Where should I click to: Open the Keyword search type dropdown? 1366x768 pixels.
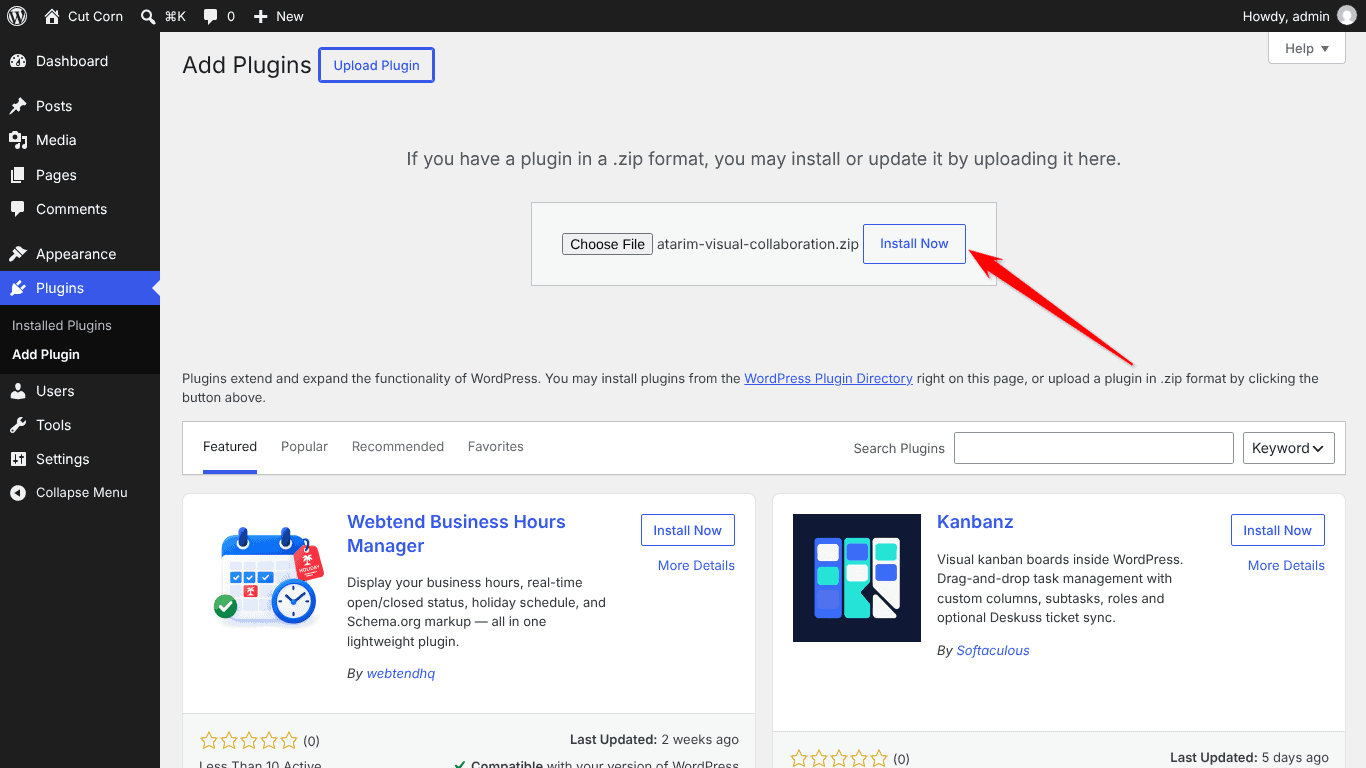(1288, 448)
